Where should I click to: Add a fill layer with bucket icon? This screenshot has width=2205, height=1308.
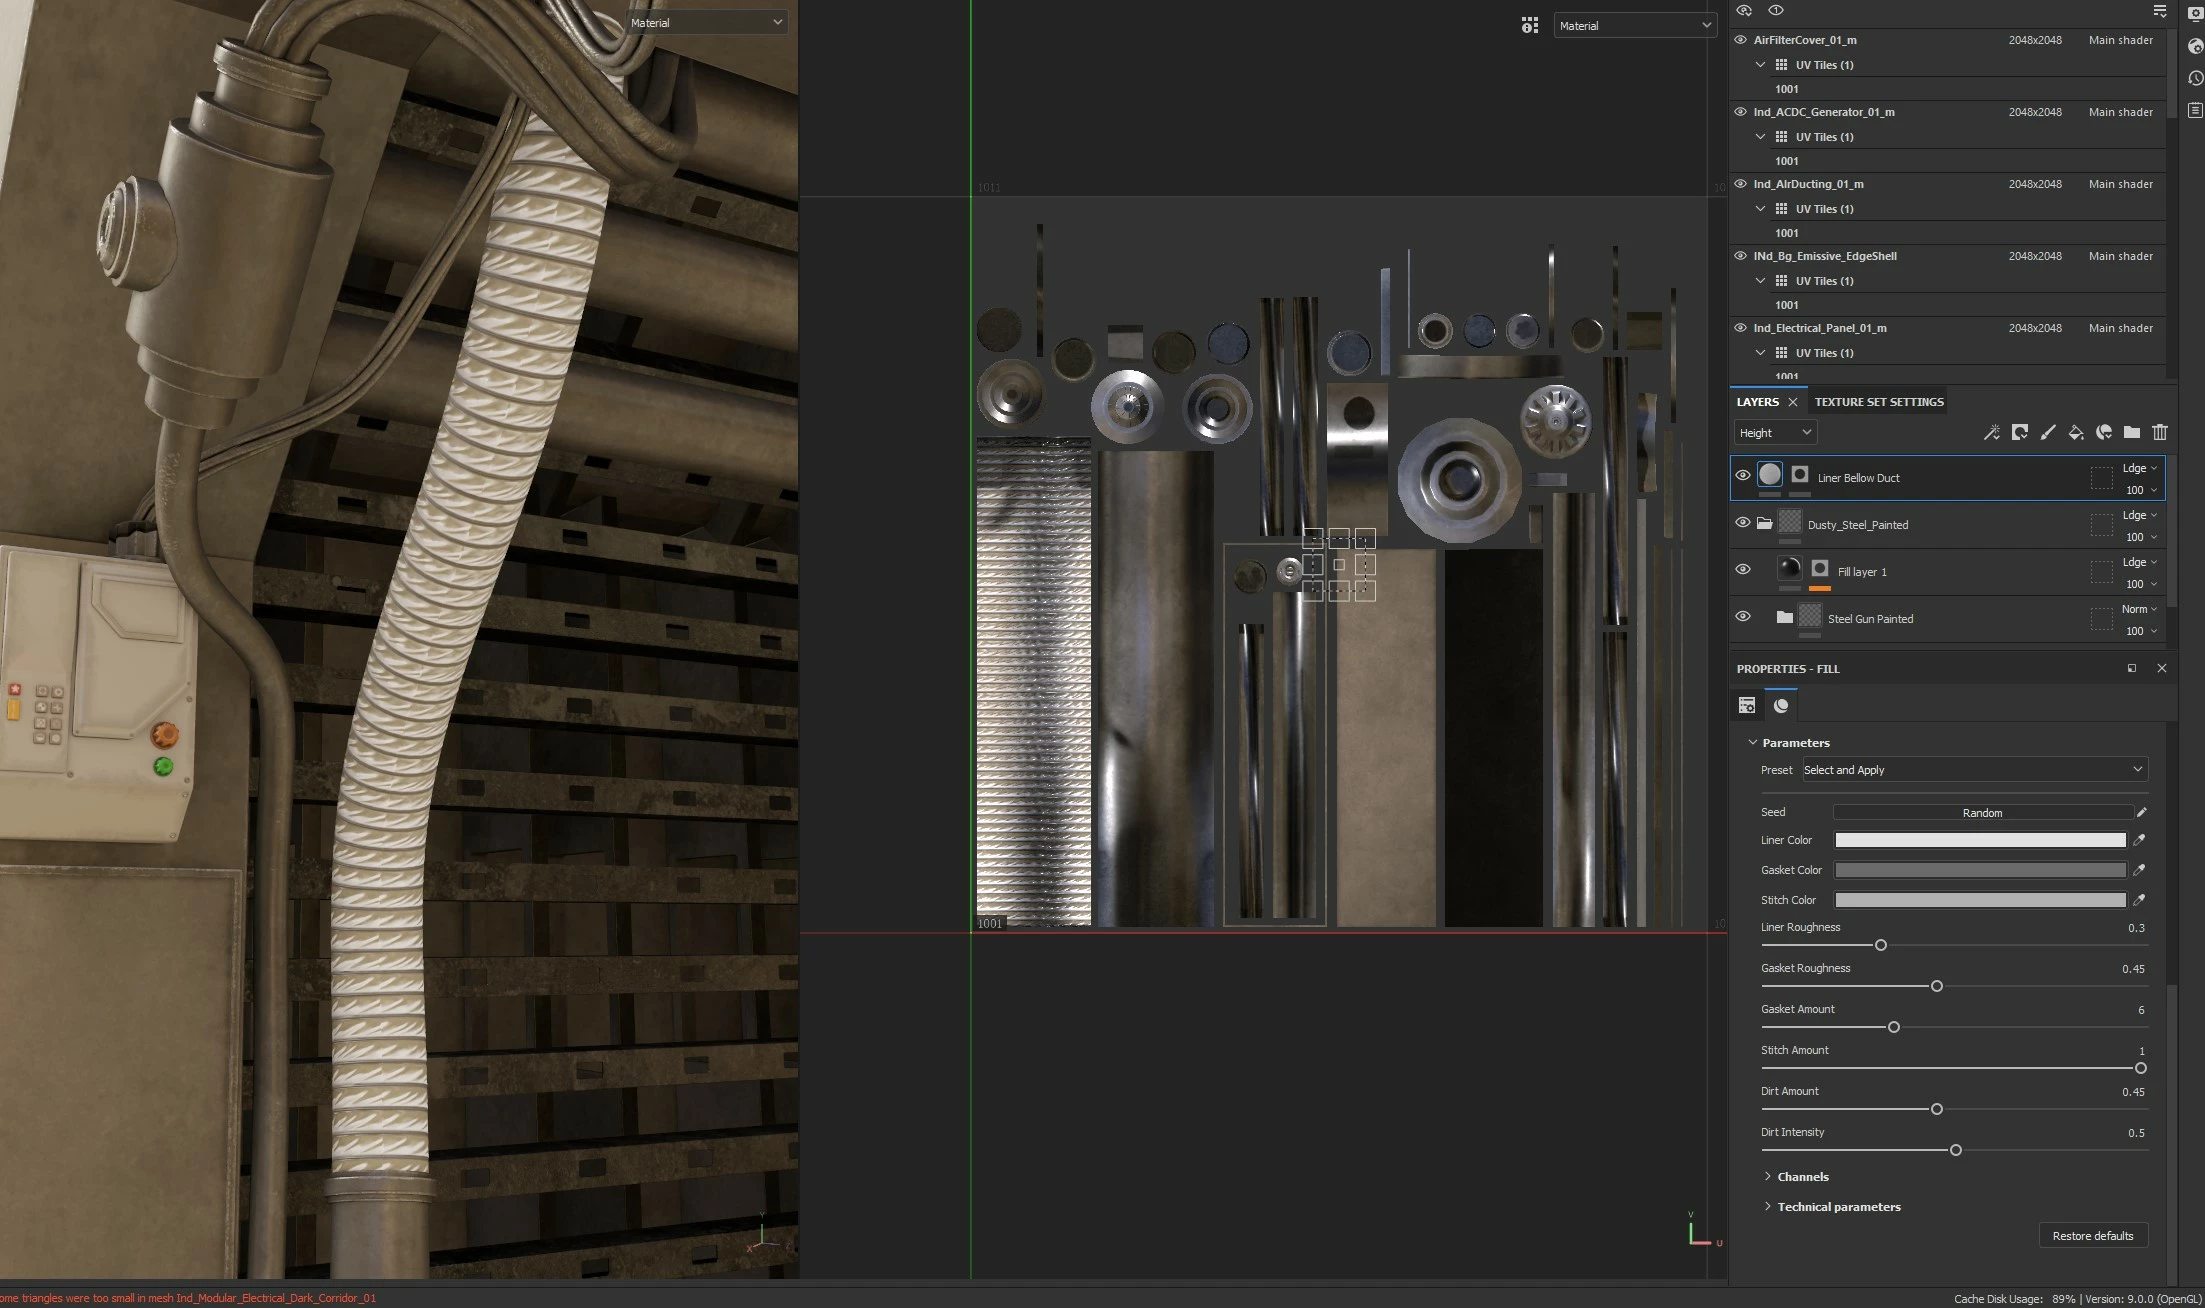(2075, 432)
